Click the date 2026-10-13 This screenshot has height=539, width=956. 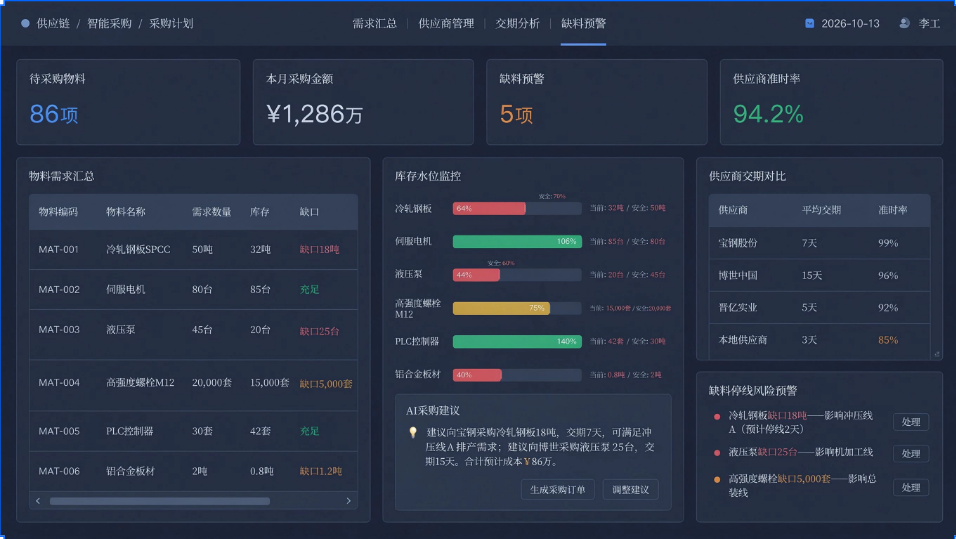coord(850,23)
